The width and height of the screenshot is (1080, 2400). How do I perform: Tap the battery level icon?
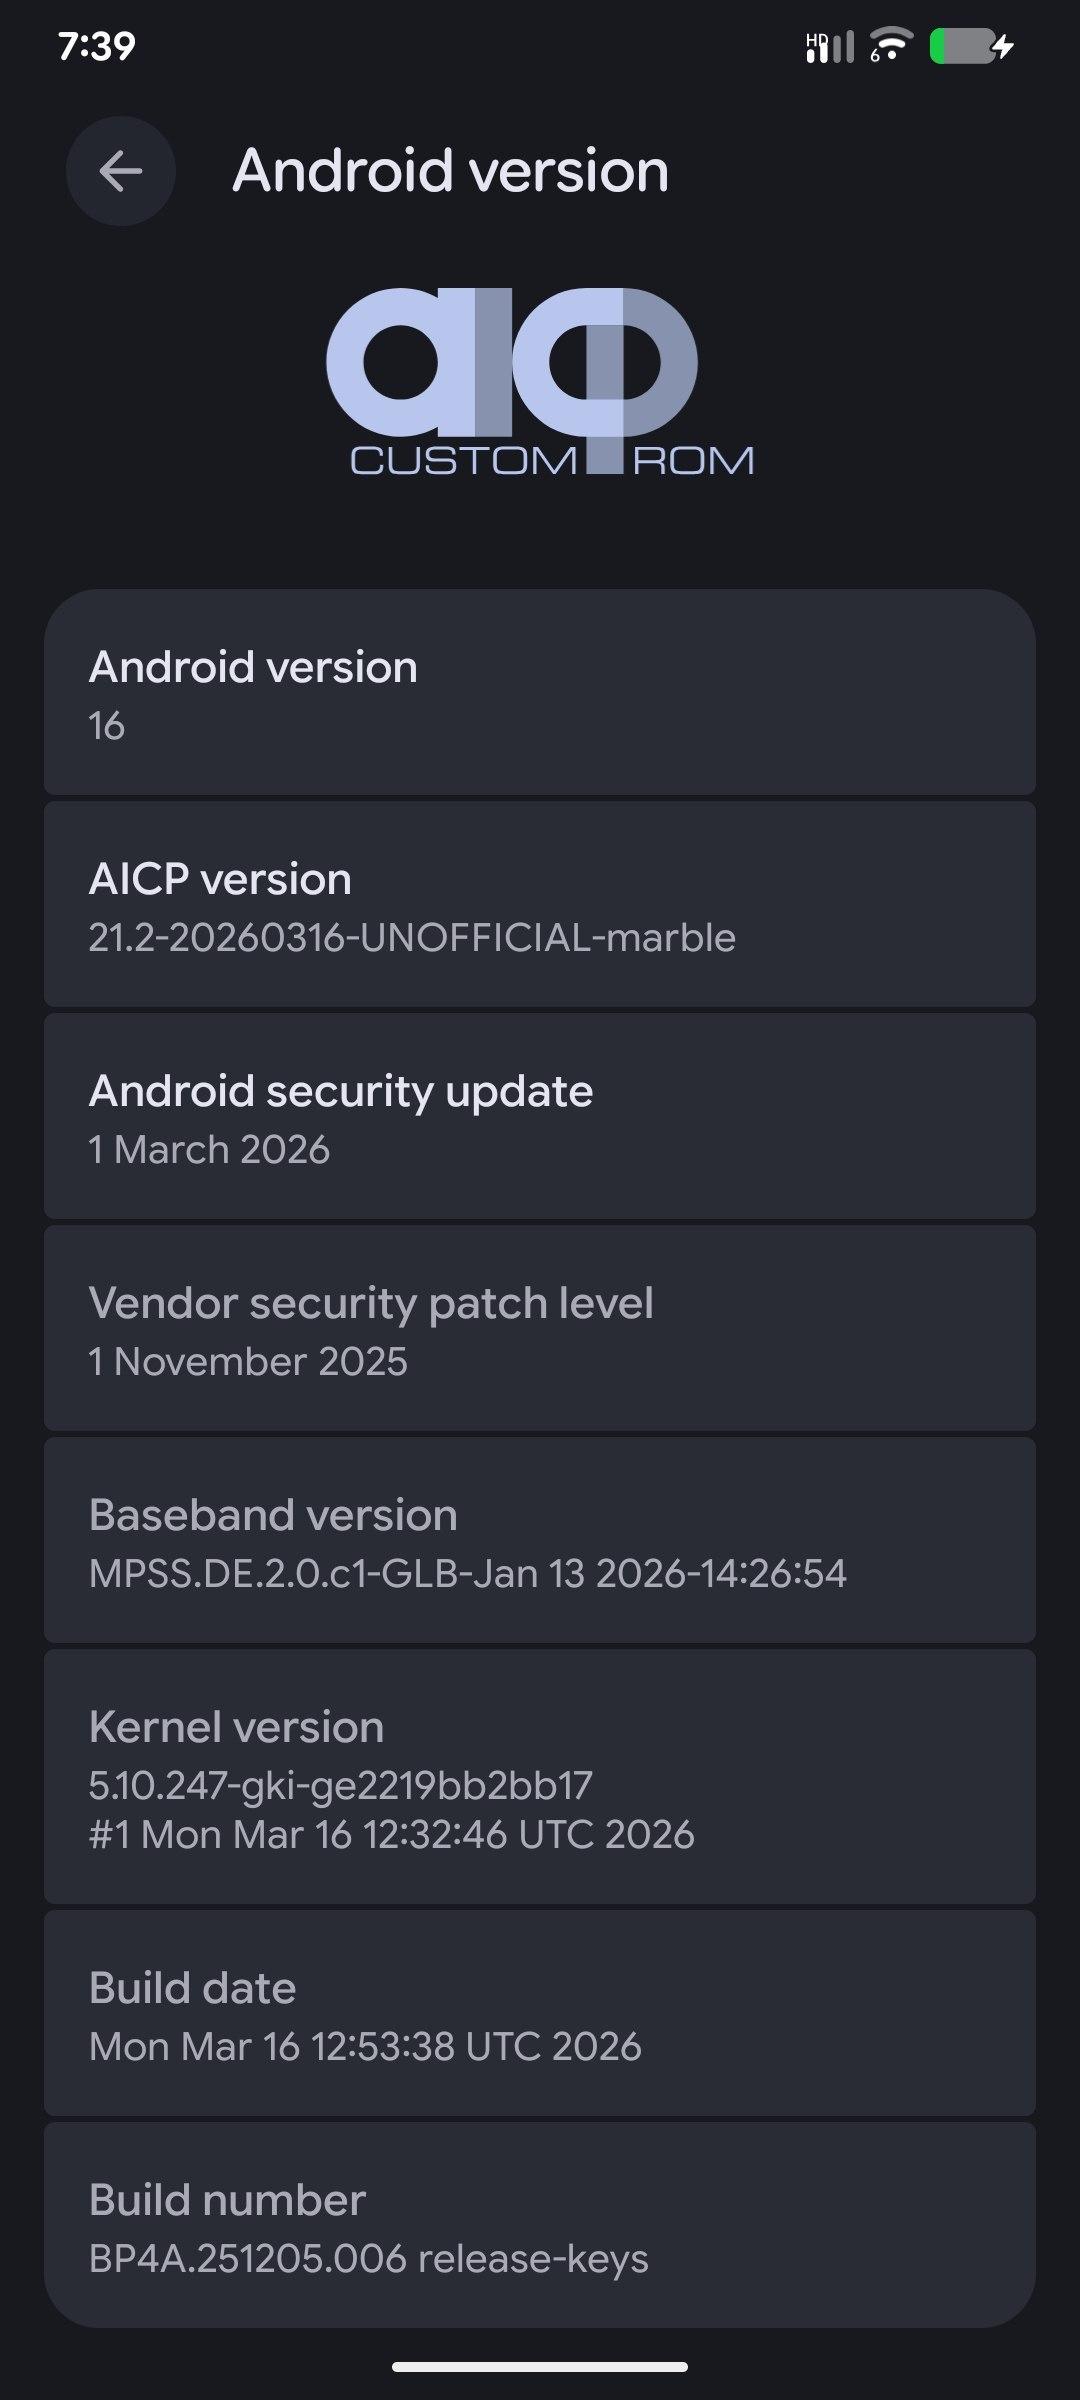[959, 46]
